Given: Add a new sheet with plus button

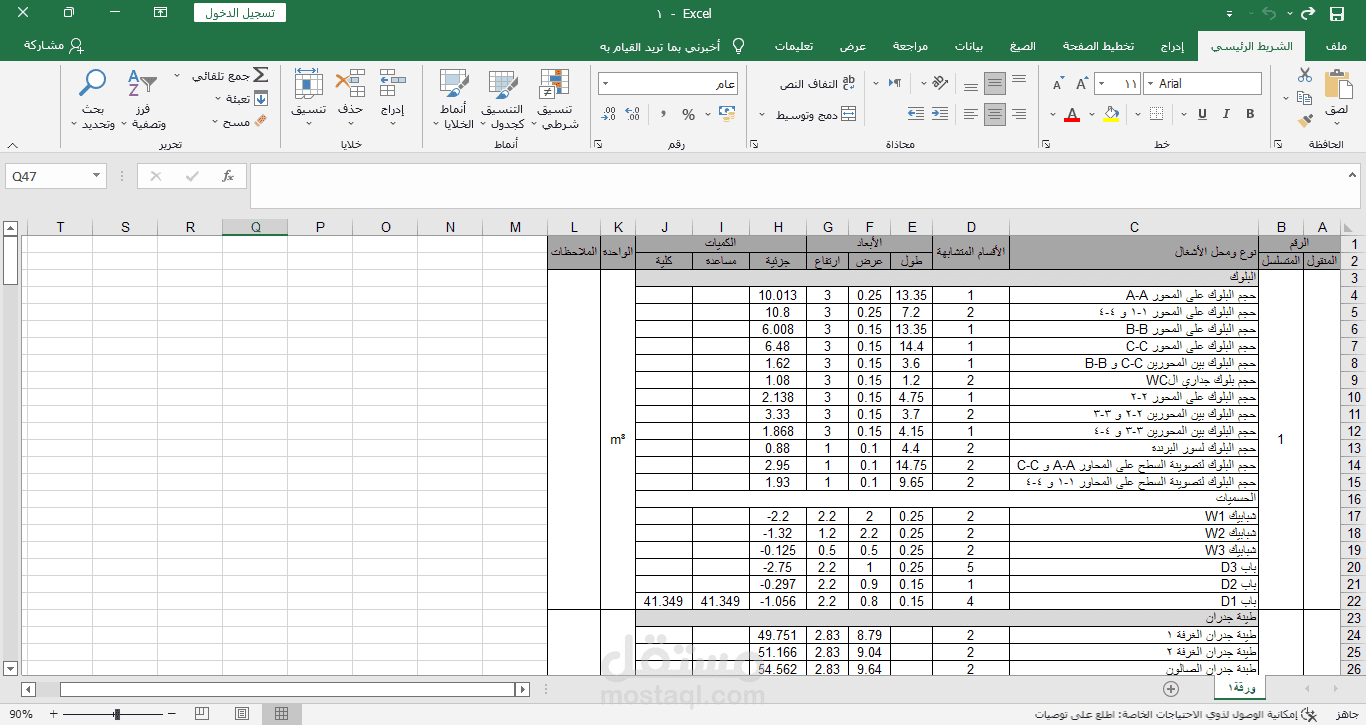Looking at the screenshot, I should pos(1171,688).
